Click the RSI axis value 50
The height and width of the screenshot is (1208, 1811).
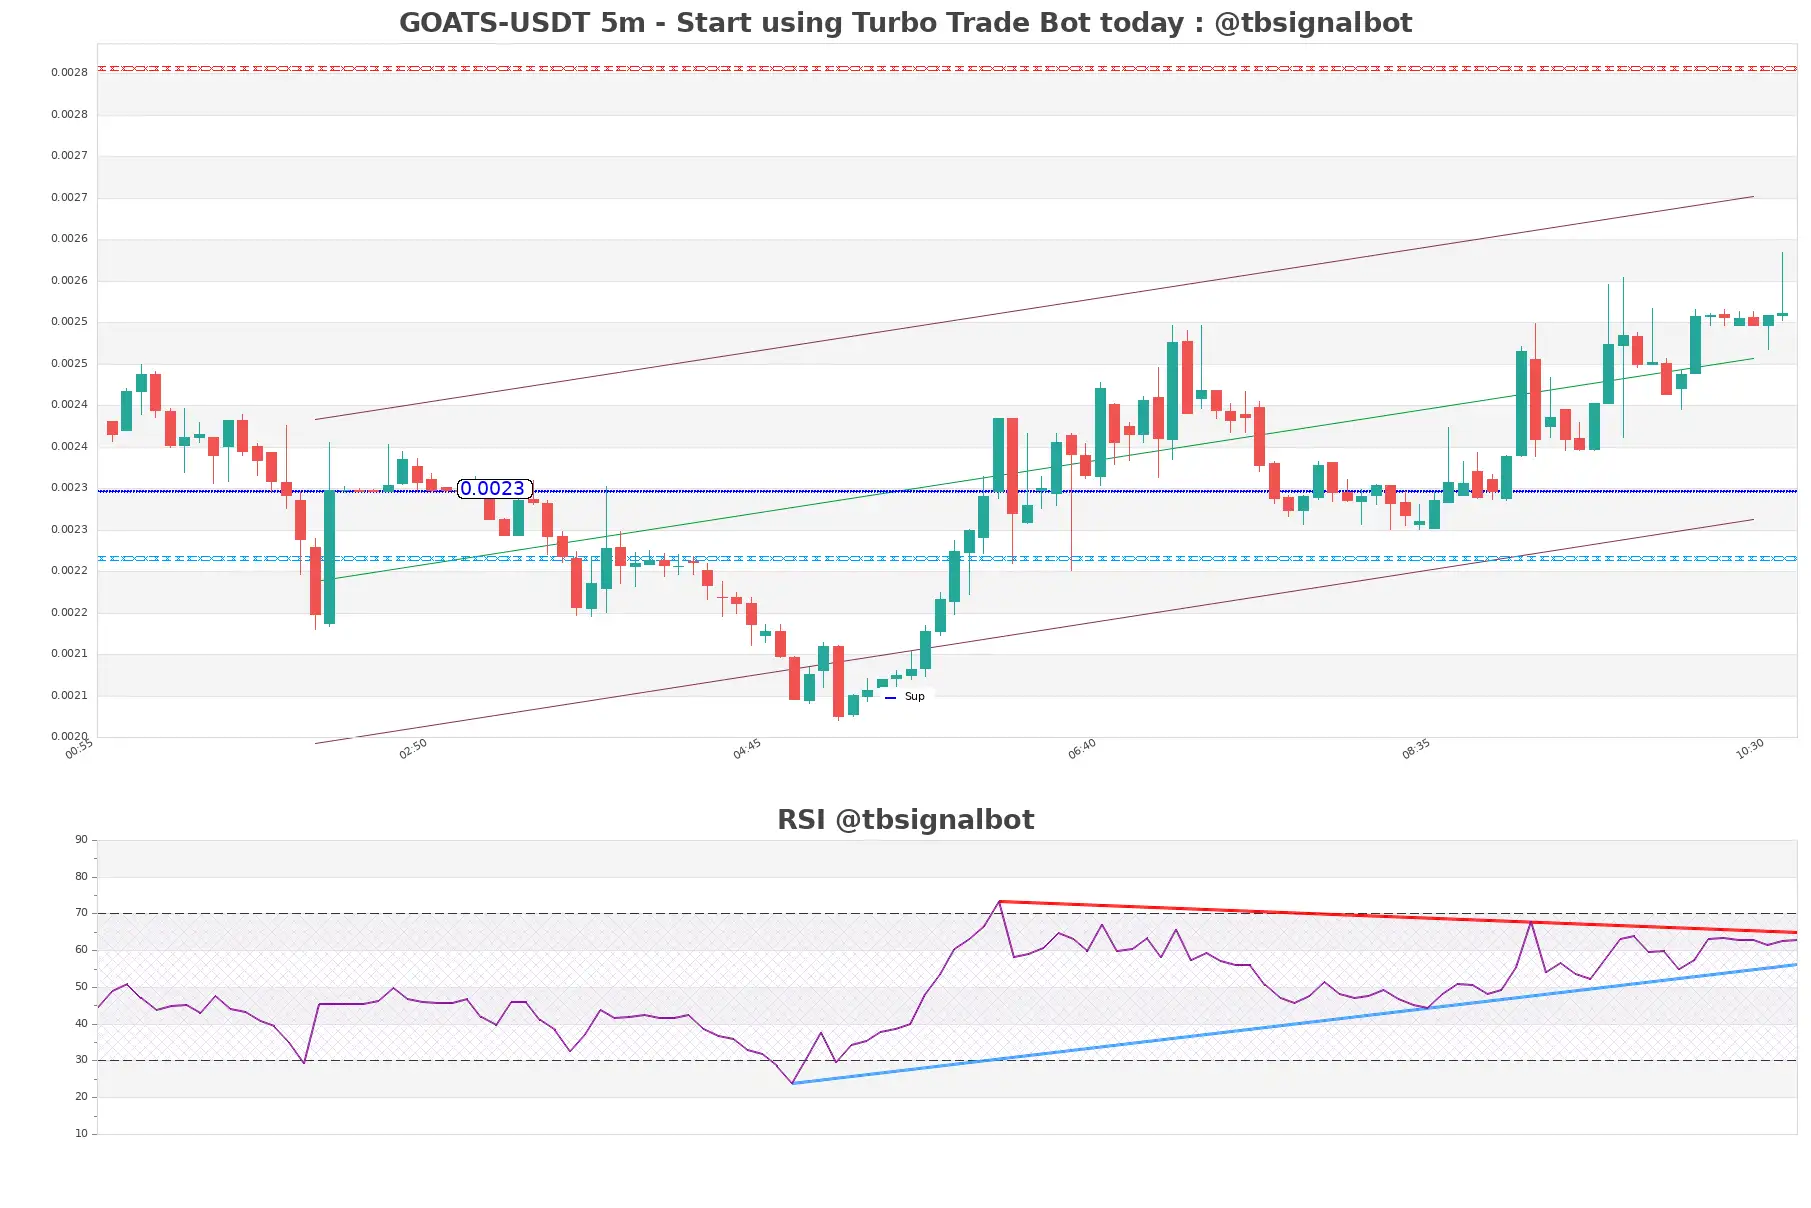pyautogui.click(x=81, y=986)
